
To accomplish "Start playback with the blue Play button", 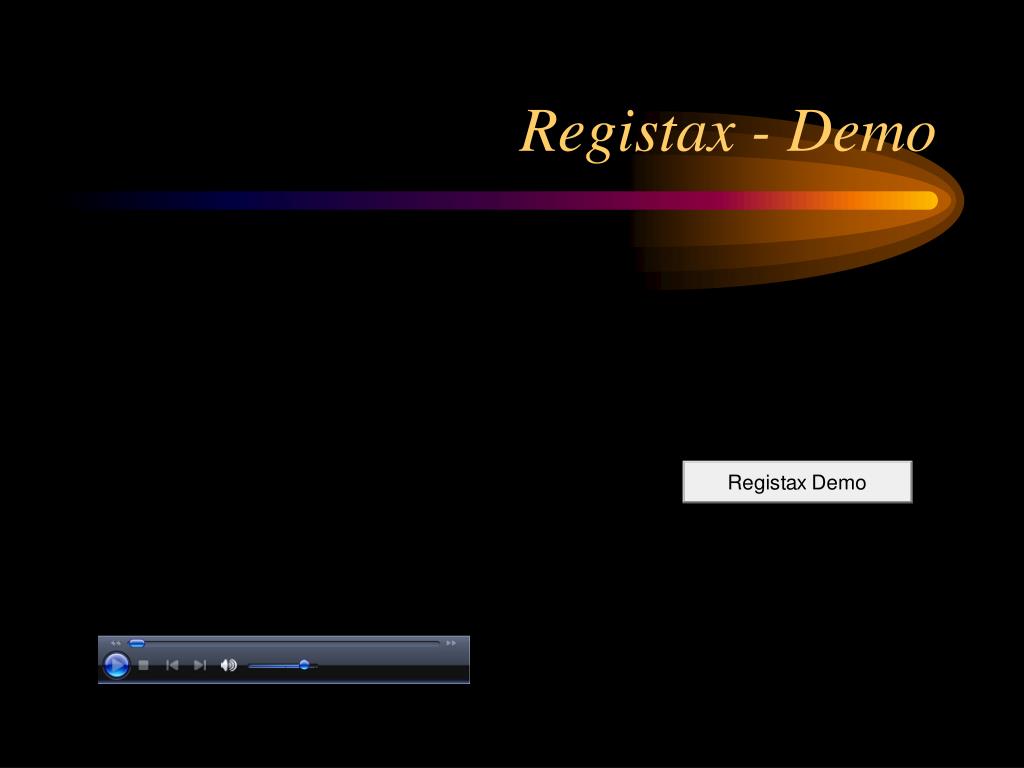I will click(x=116, y=665).
